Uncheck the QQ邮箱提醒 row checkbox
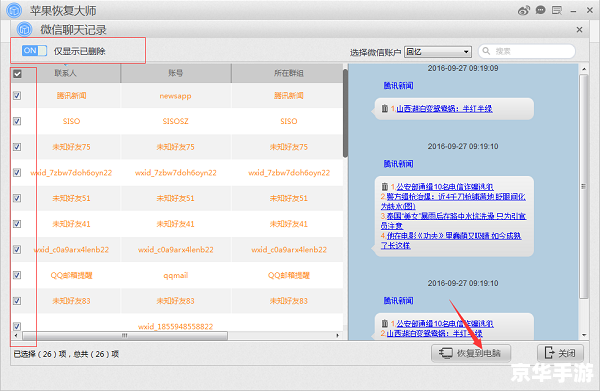The width and height of the screenshot is (600, 391). point(17,275)
